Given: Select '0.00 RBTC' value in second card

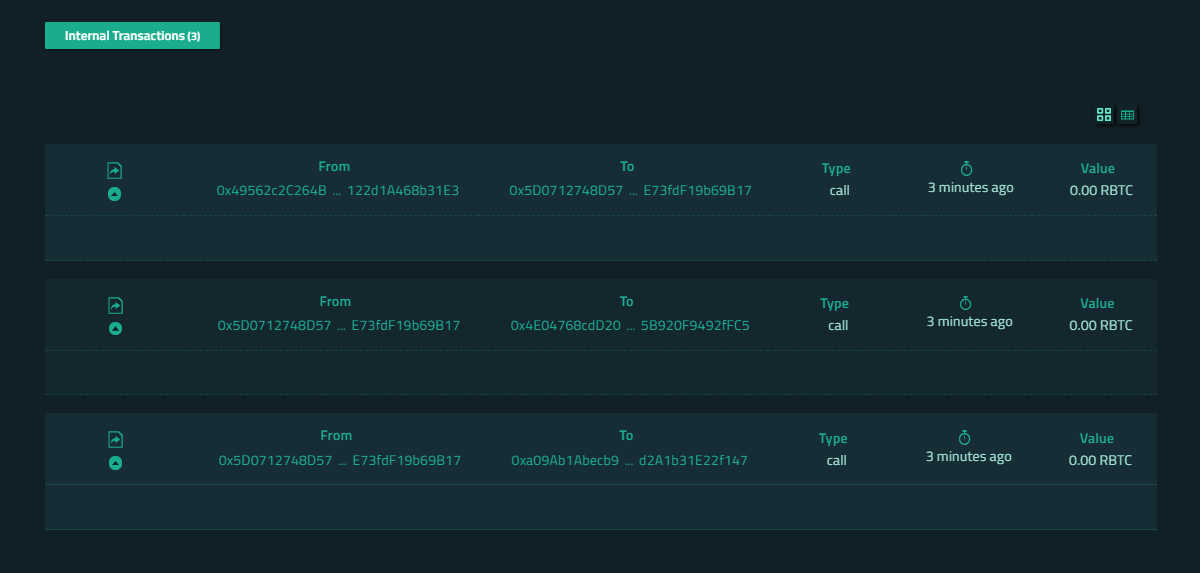Looking at the screenshot, I should click(x=1101, y=325).
